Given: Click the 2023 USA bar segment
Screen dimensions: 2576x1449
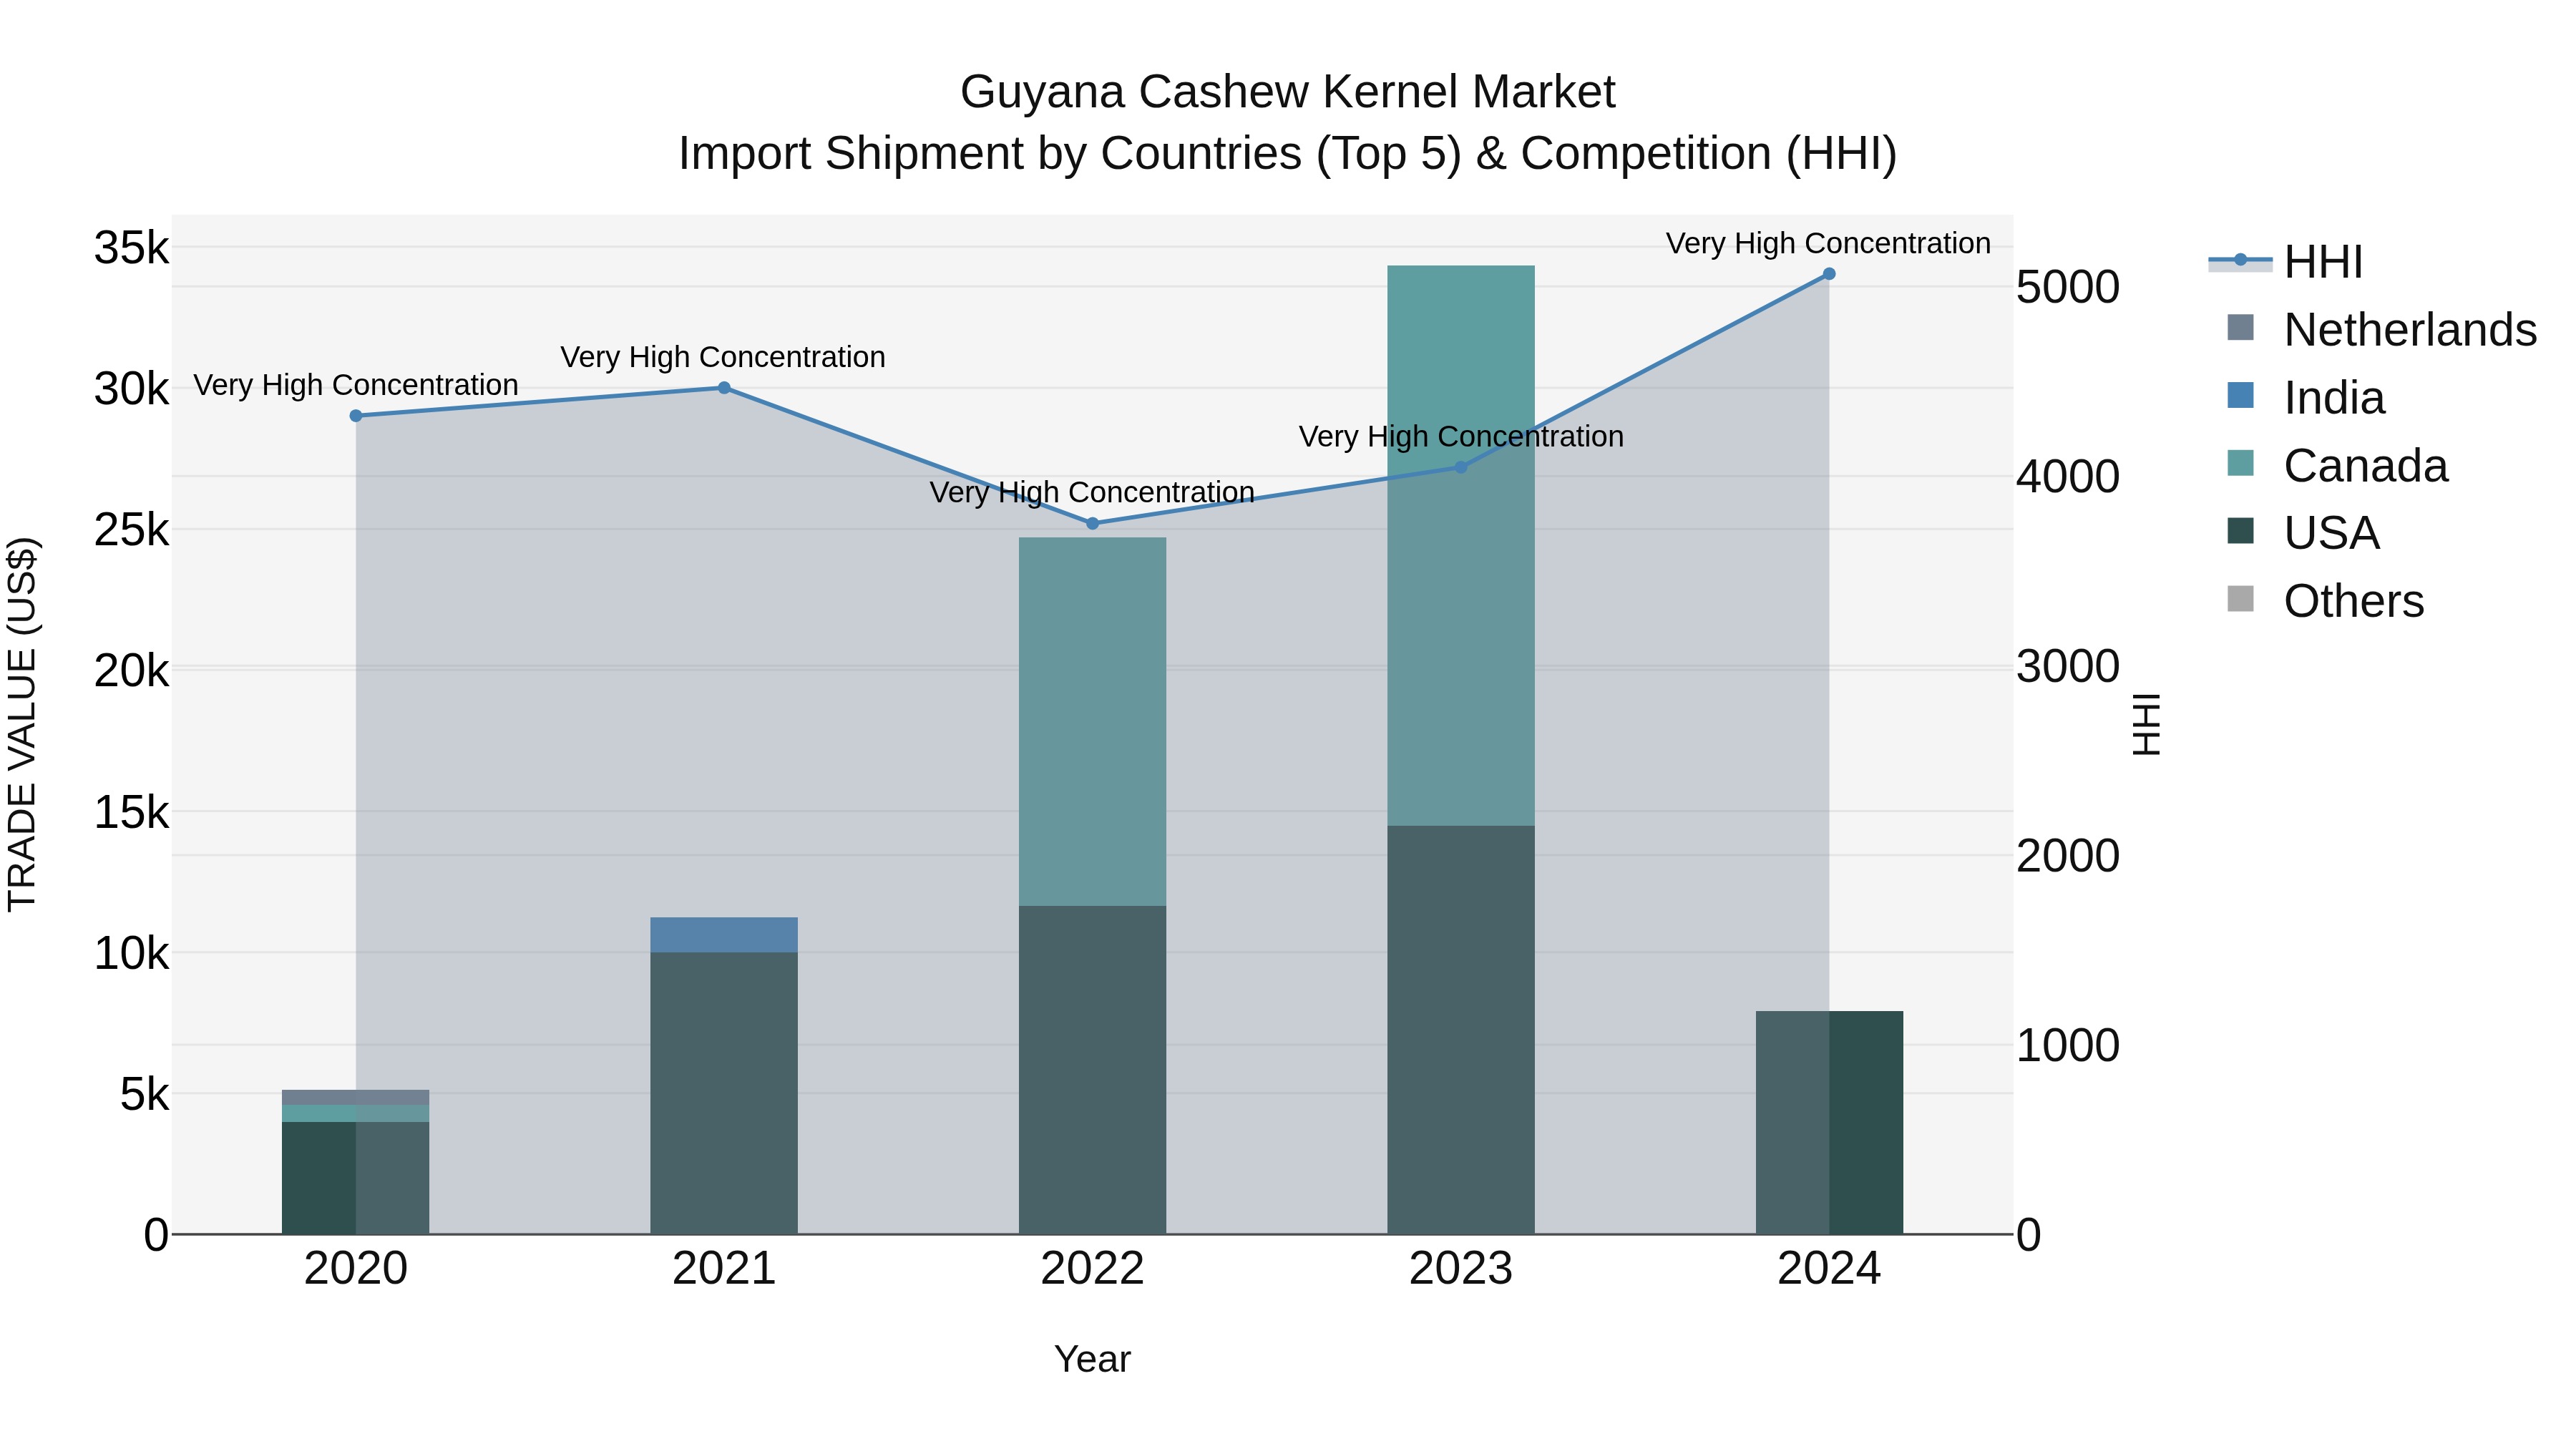Looking at the screenshot, I should pos(1461,1030).
